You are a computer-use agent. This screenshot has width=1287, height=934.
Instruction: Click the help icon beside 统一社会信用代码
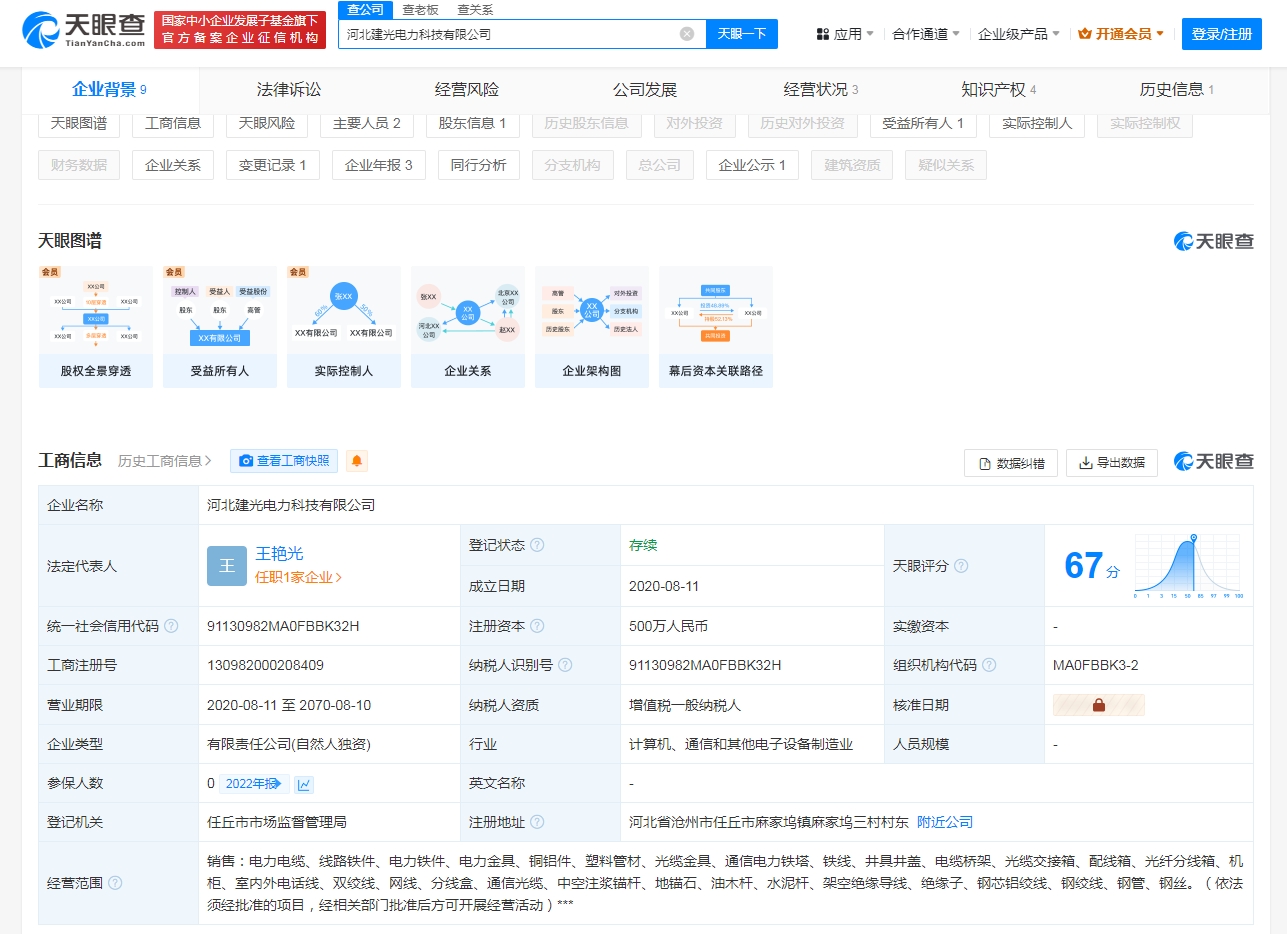171,626
